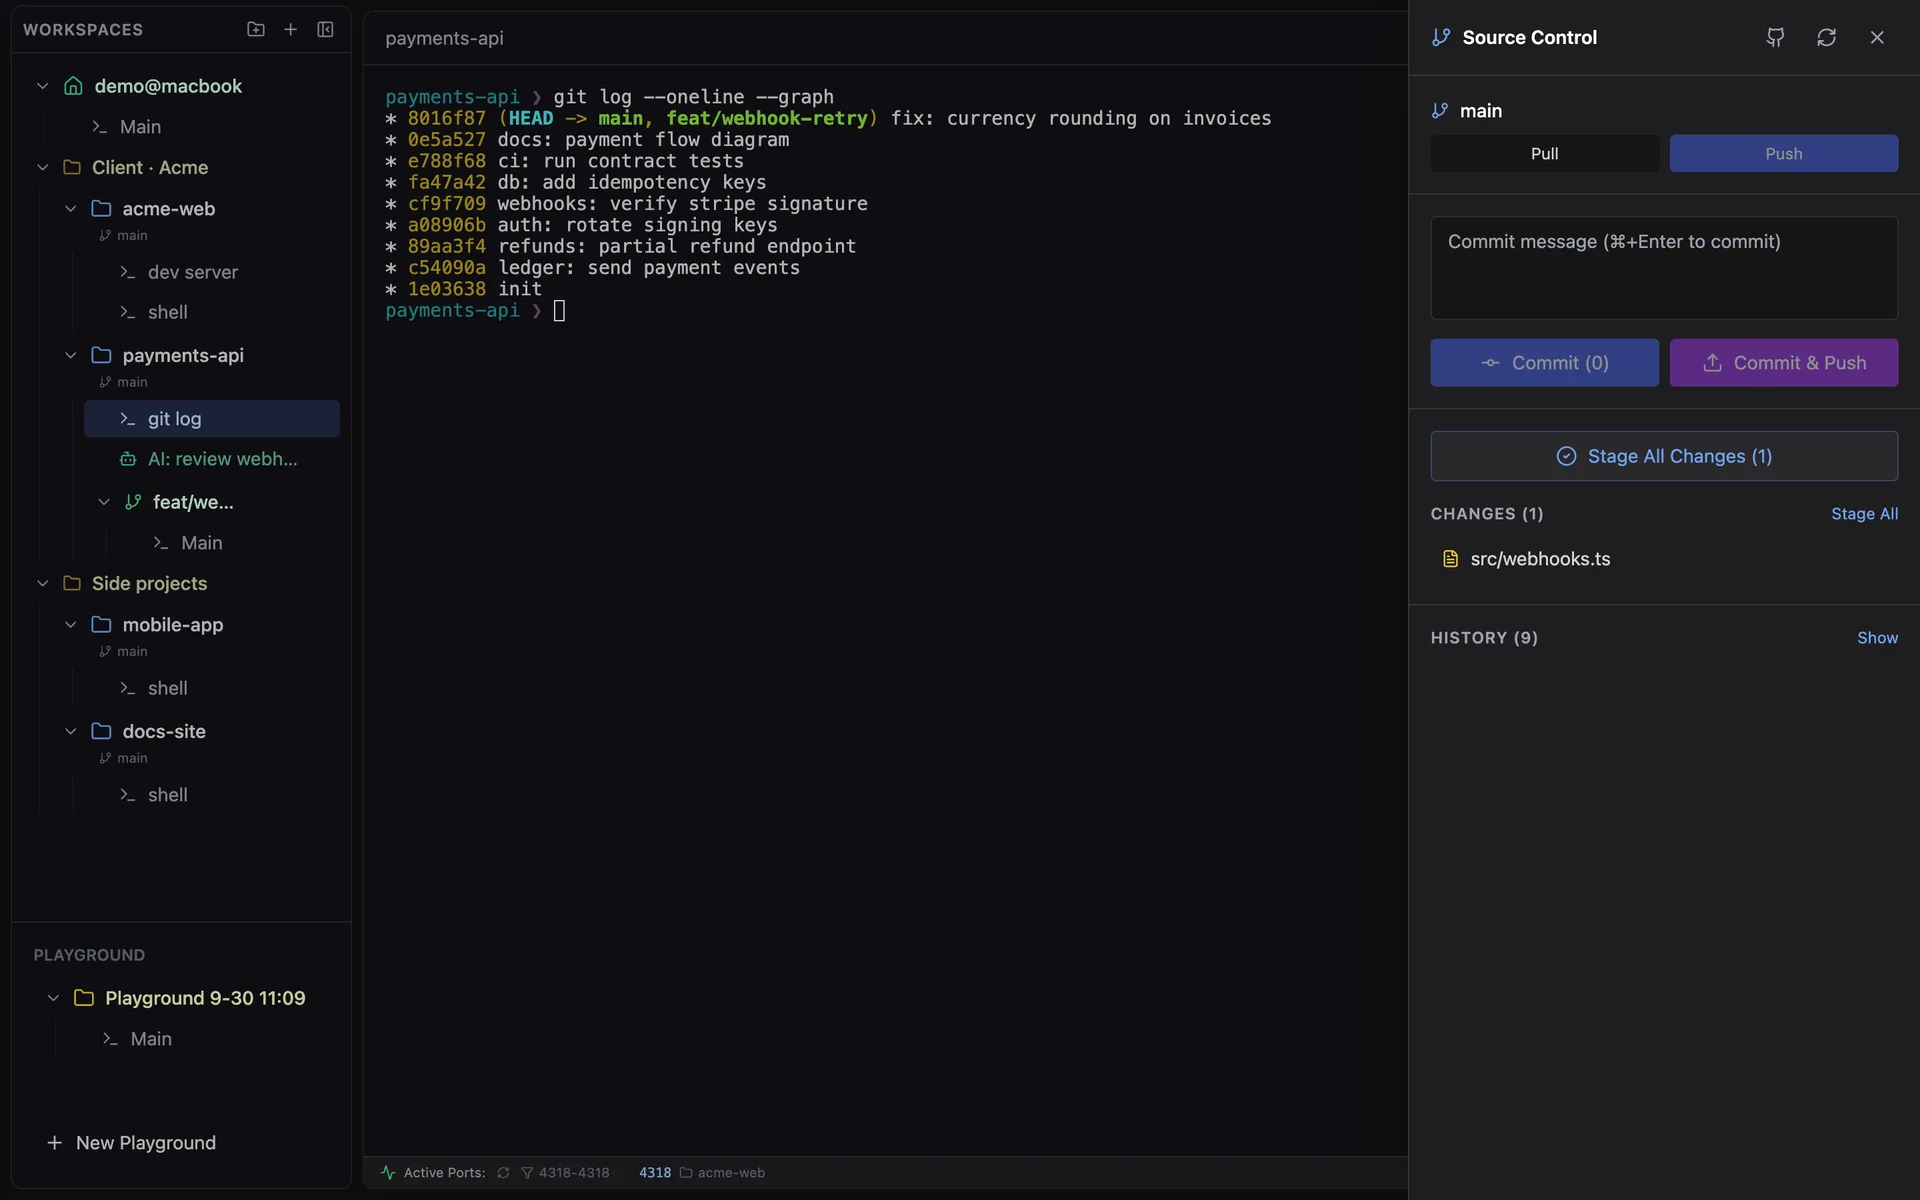The height and width of the screenshot is (1200, 1920).
Task: Click the Side projects folder icon
Action: [72, 584]
